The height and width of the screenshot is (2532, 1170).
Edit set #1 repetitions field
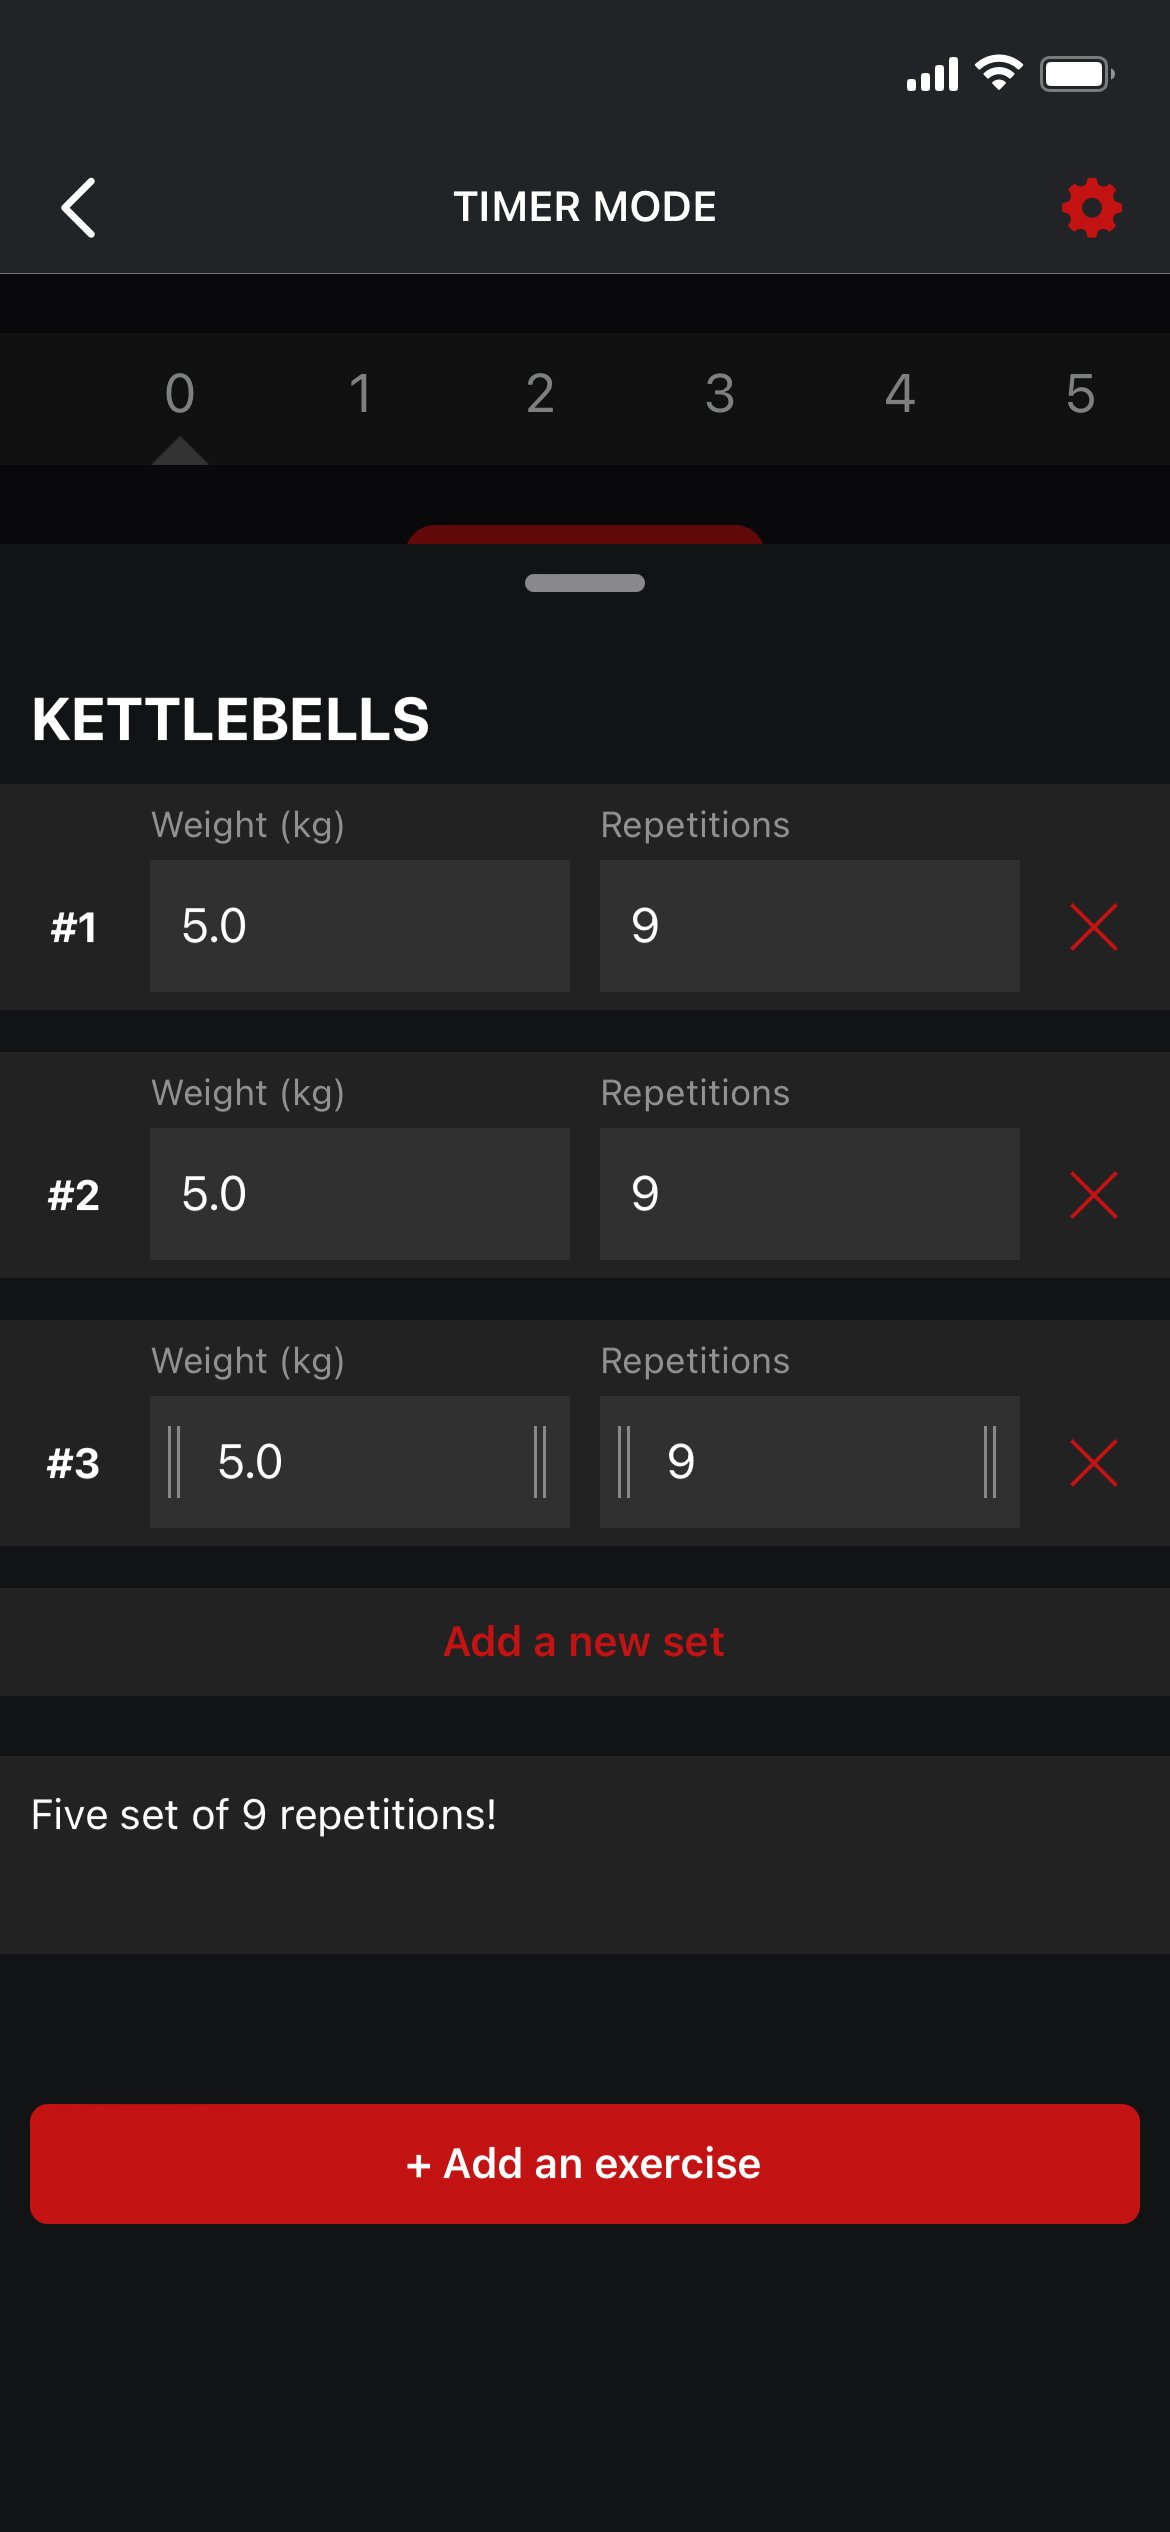click(x=809, y=926)
